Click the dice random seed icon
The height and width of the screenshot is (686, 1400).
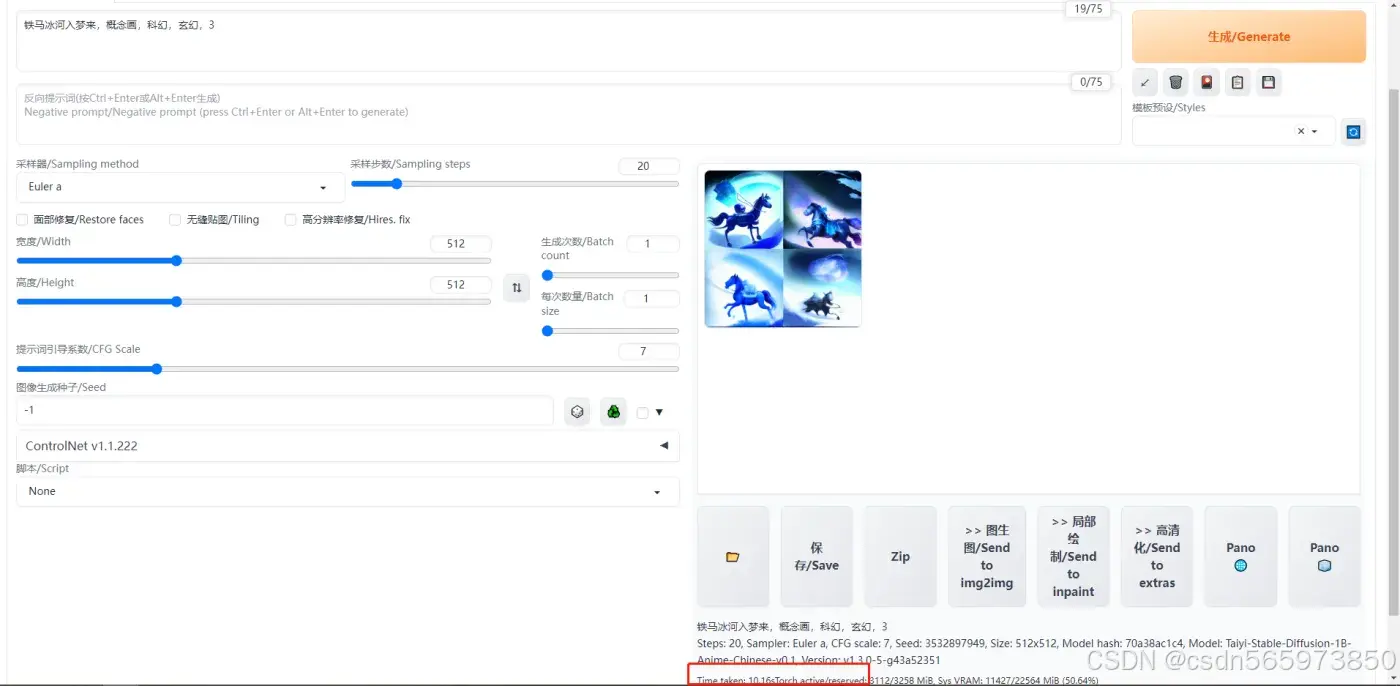tap(577, 411)
